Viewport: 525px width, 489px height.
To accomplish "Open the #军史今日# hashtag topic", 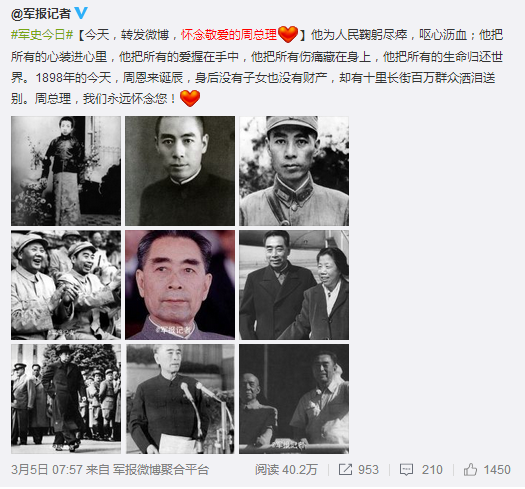I will click(x=42, y=34).
